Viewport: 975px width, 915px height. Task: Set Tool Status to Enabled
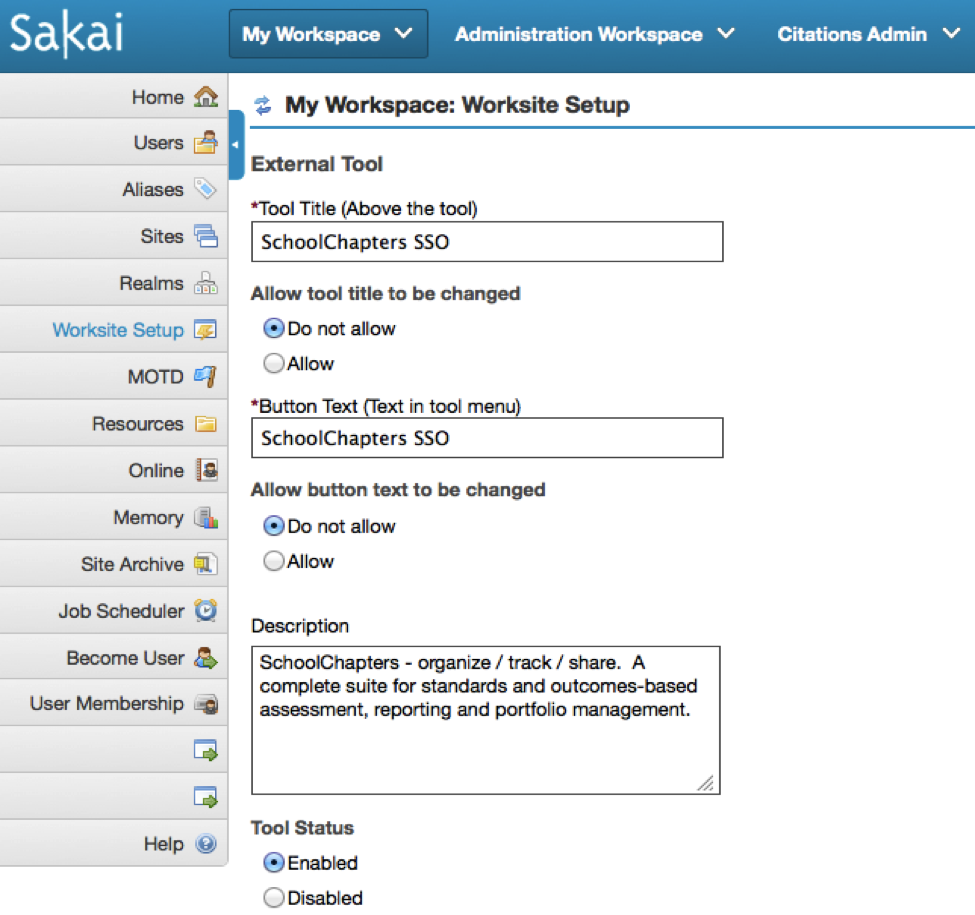pos(274,862)
